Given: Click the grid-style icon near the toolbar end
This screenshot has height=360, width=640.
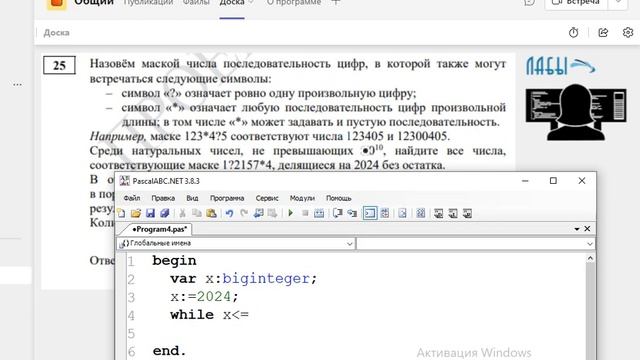Looking at the screenshot, I should click(421, 213).
